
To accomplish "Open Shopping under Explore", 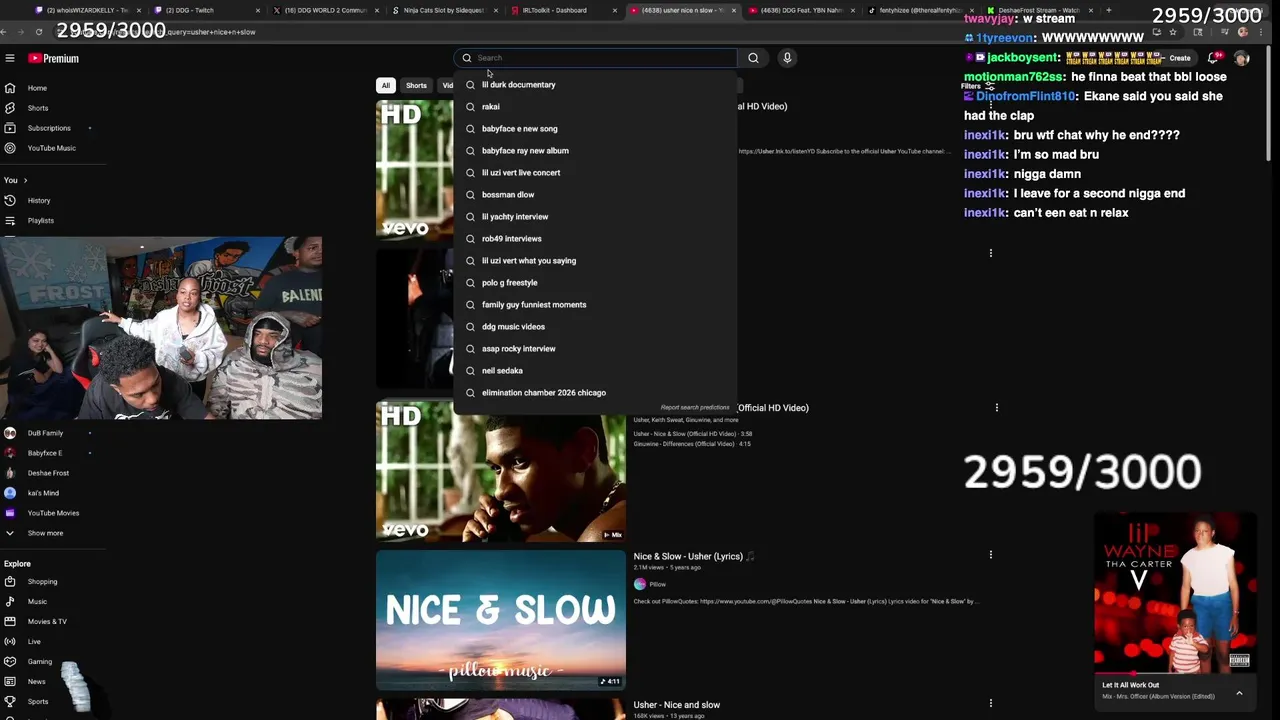I will (x=42, y=581).
